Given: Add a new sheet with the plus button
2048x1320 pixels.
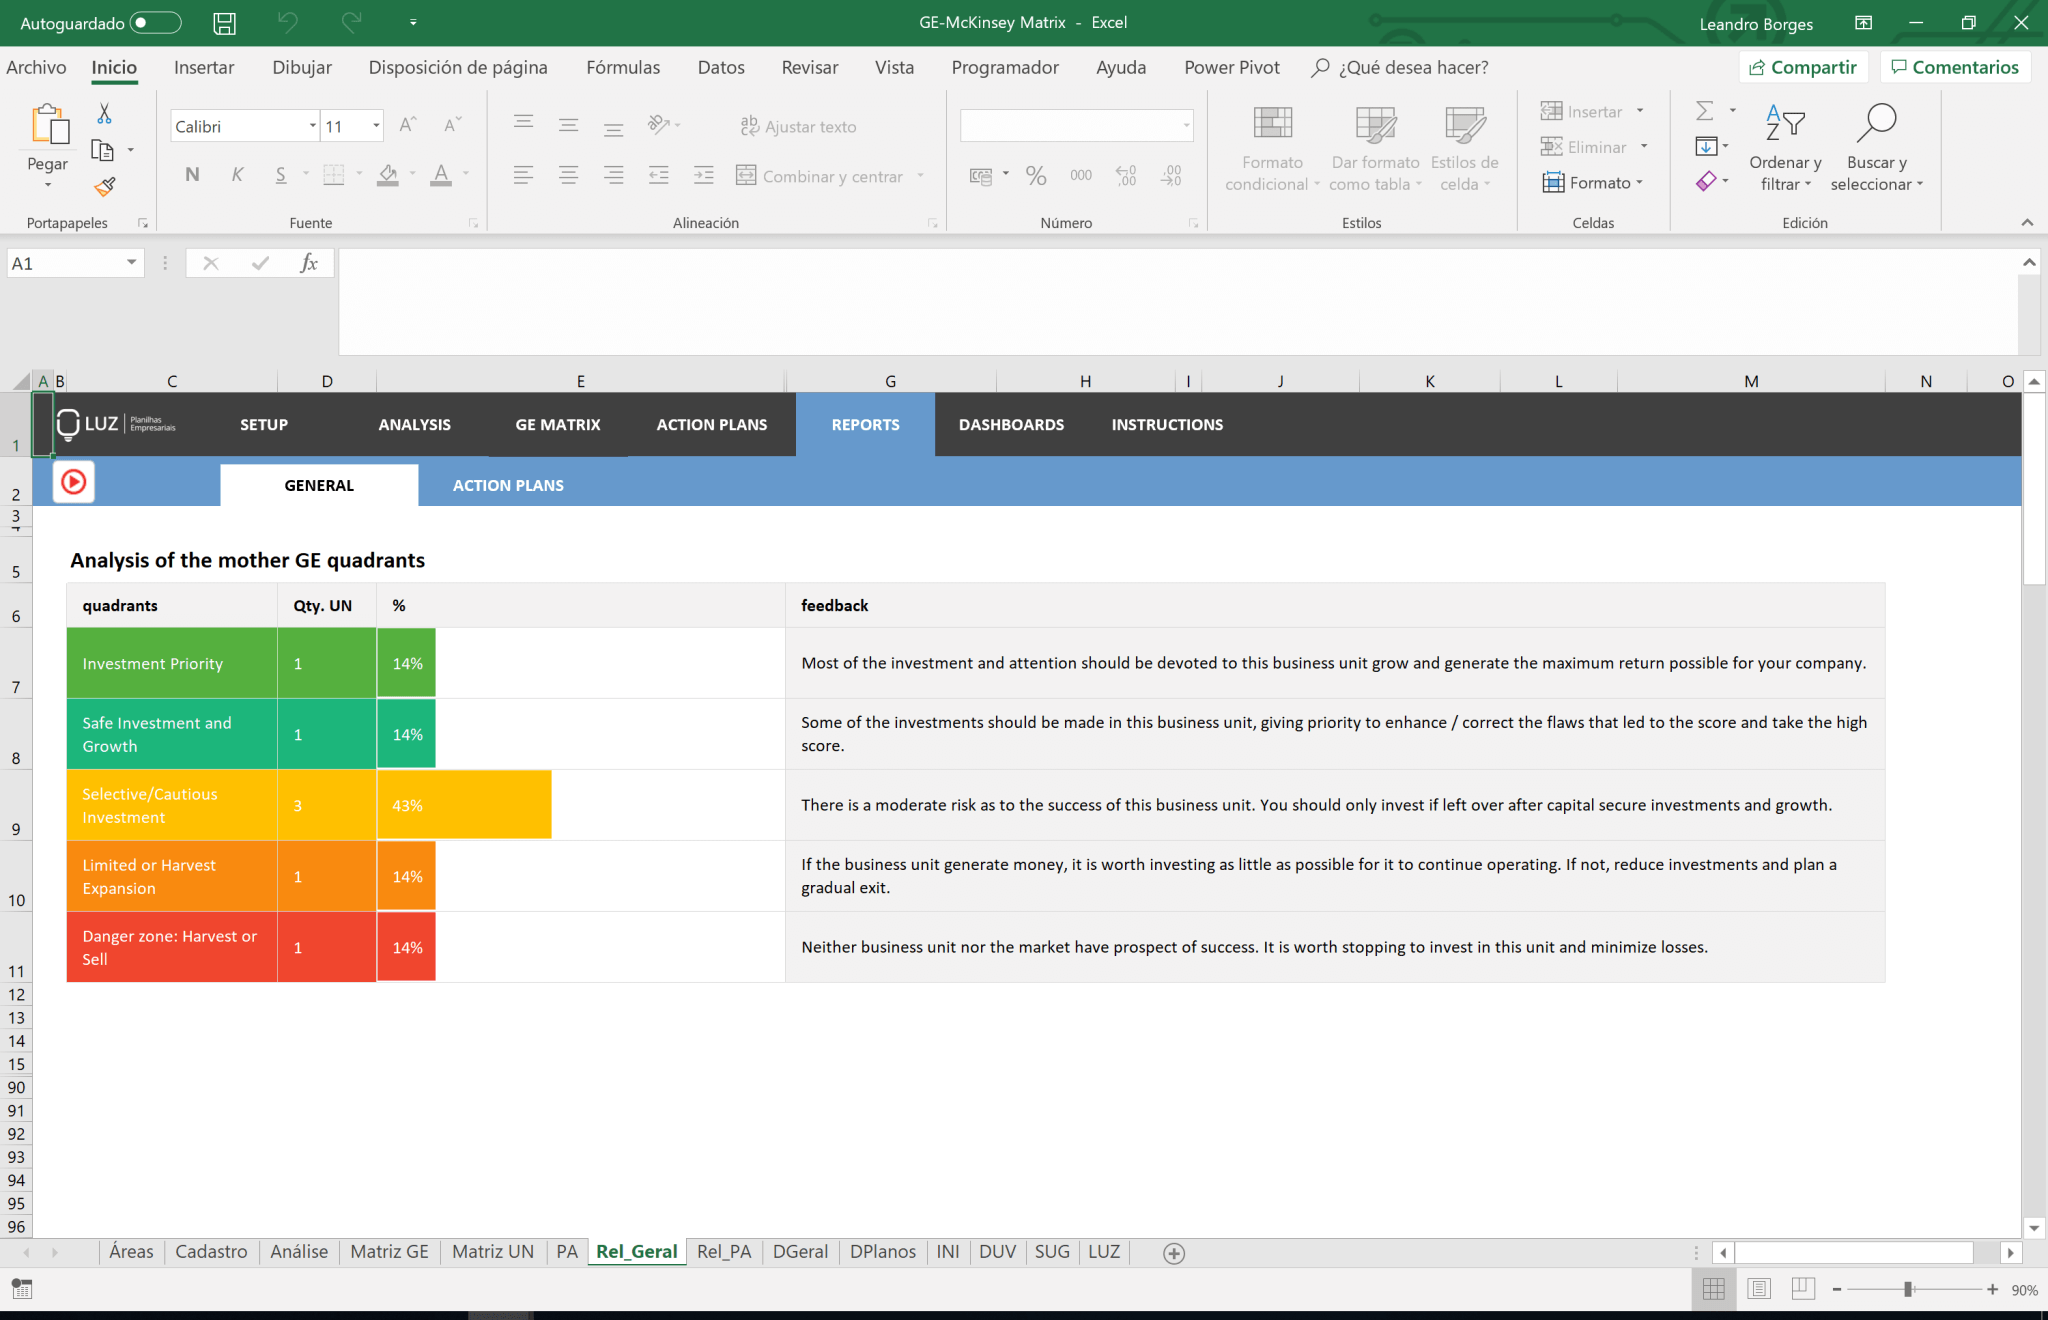Looking at the screenshot, I should pos(1174,1252).
